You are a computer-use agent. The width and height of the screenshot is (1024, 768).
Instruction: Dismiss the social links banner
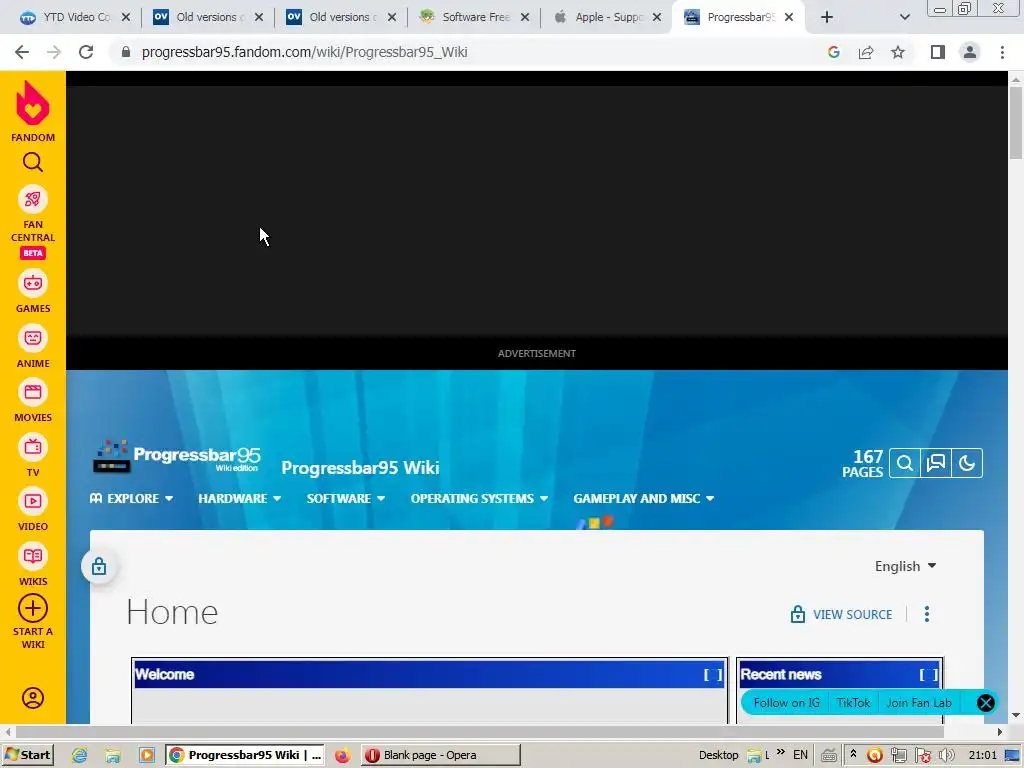pyautogui.click(x=985, y=703)
